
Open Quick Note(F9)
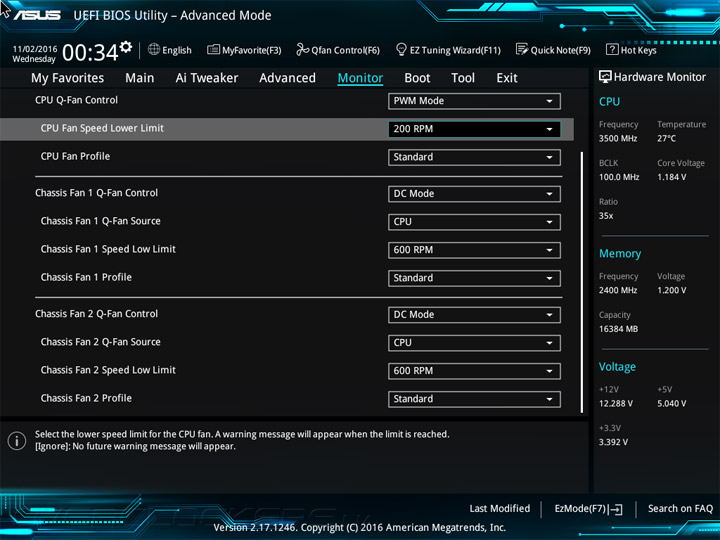(x=553, y=50)
